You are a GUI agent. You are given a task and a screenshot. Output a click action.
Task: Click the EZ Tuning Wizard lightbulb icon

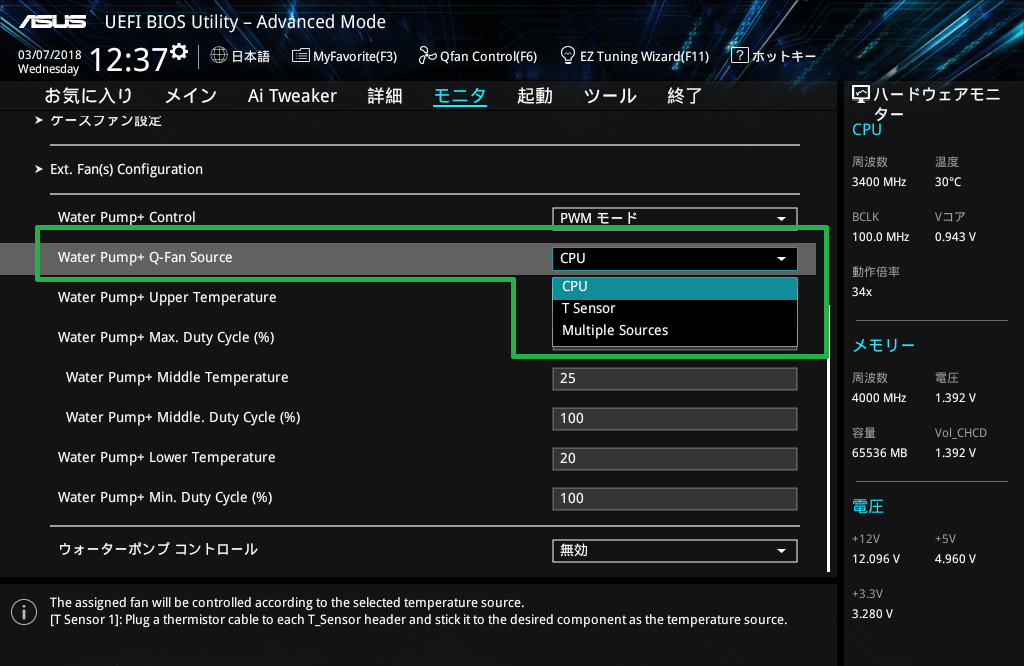coord(568,56)
